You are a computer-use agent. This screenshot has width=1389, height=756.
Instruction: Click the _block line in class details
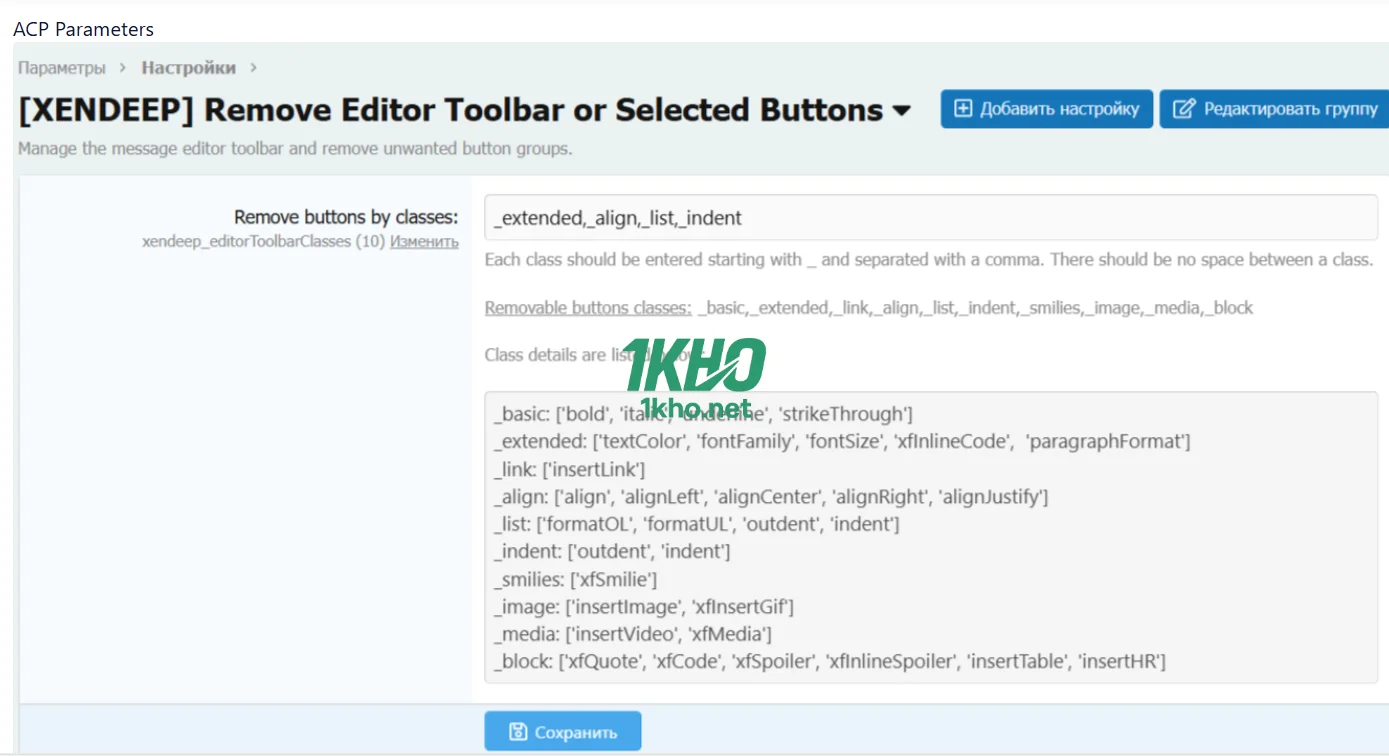click(x=829, y=661)
